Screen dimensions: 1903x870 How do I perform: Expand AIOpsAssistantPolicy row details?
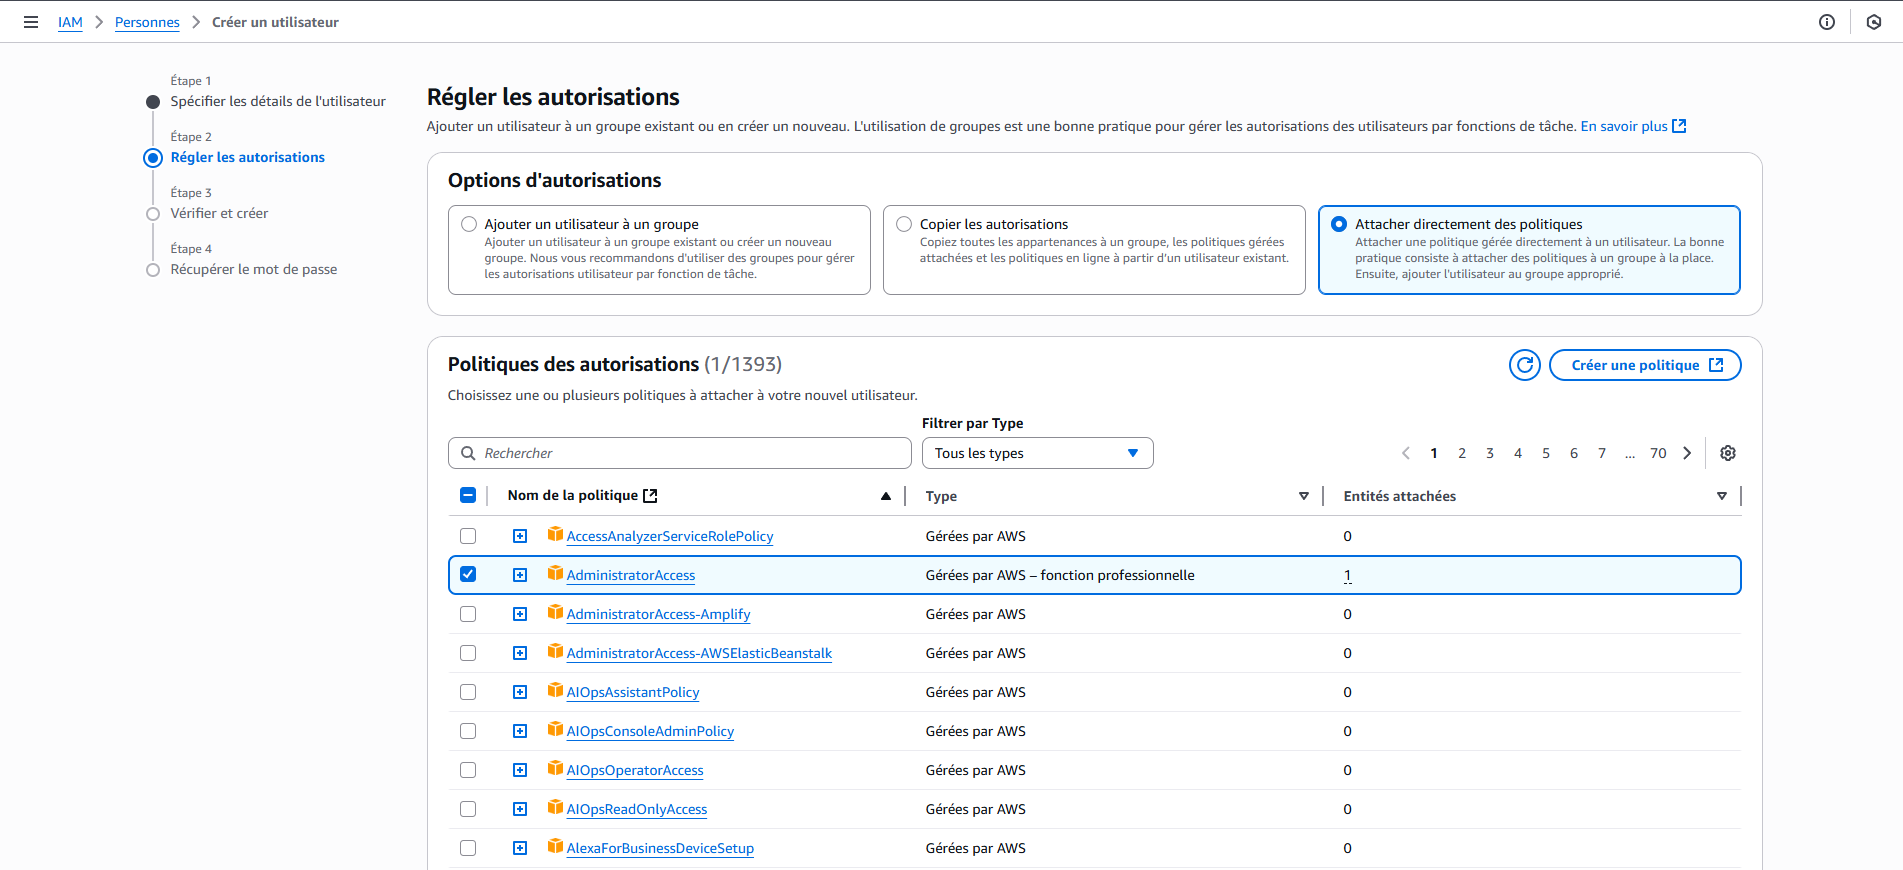point(520,692)
